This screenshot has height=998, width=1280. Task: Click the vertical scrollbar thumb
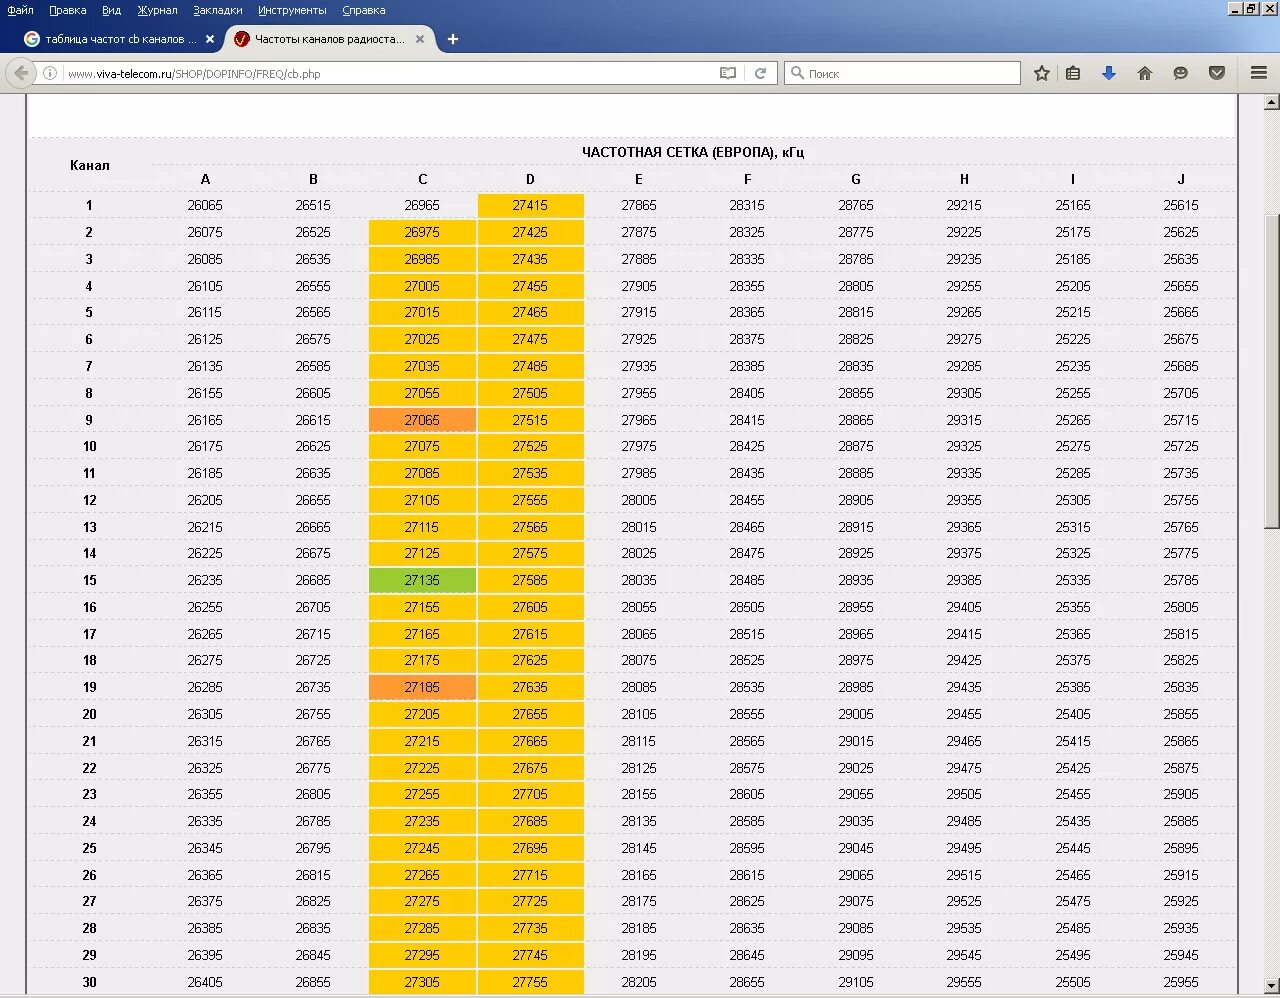[1272, 370]
